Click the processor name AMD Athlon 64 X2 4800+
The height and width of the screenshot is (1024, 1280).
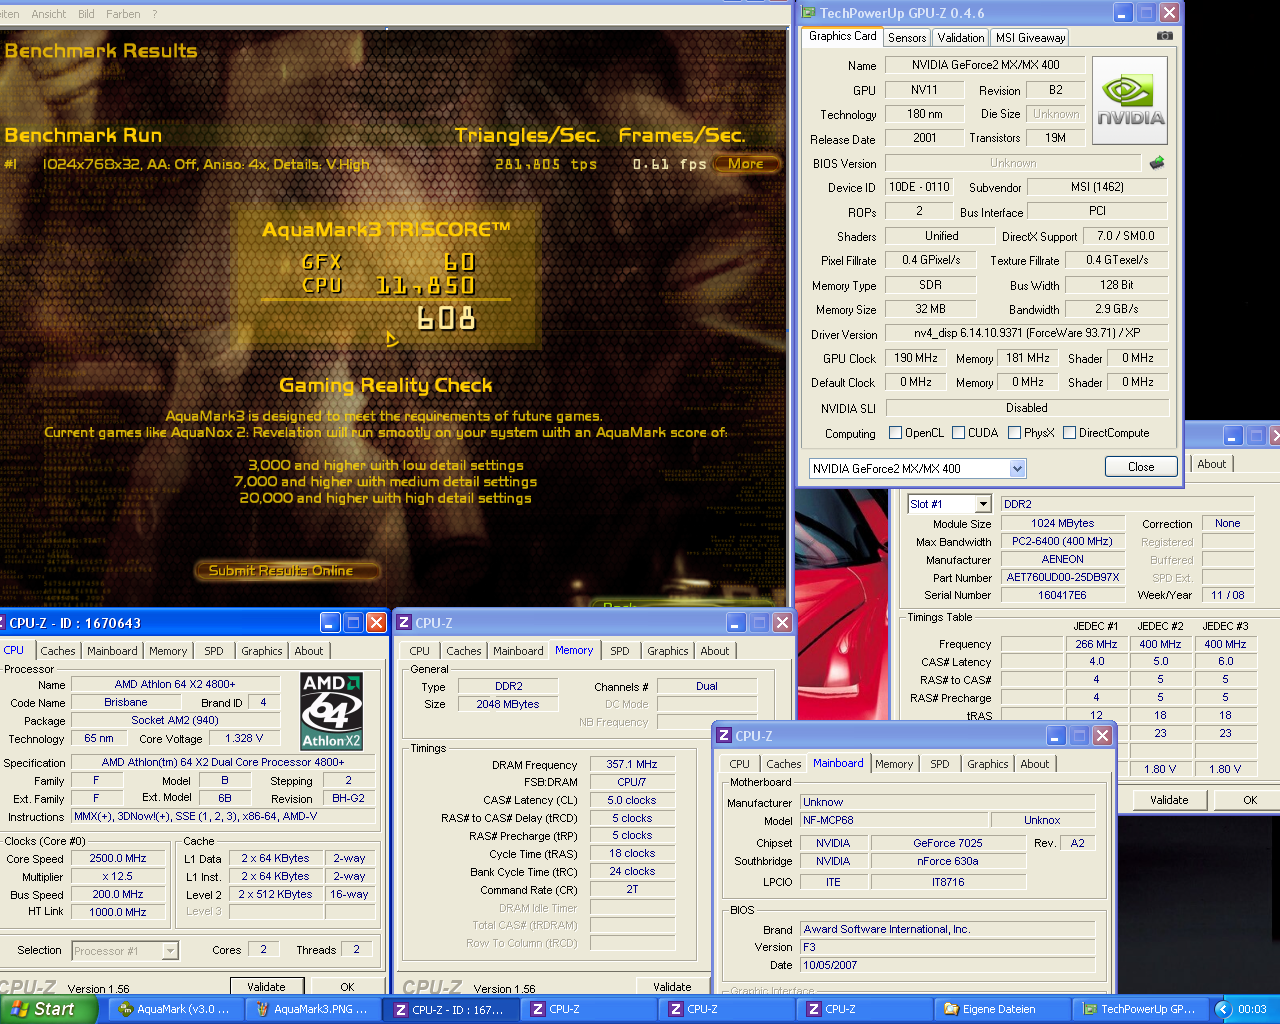tap(175, 685)
